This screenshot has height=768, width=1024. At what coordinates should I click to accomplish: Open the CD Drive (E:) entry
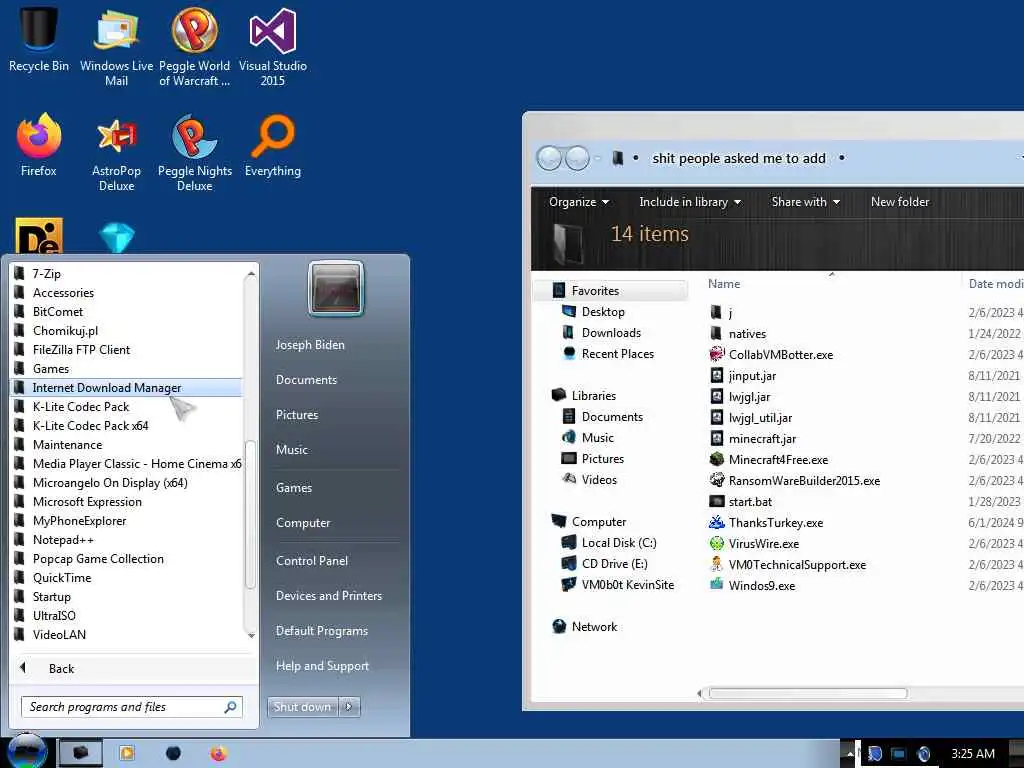[614, 564]
